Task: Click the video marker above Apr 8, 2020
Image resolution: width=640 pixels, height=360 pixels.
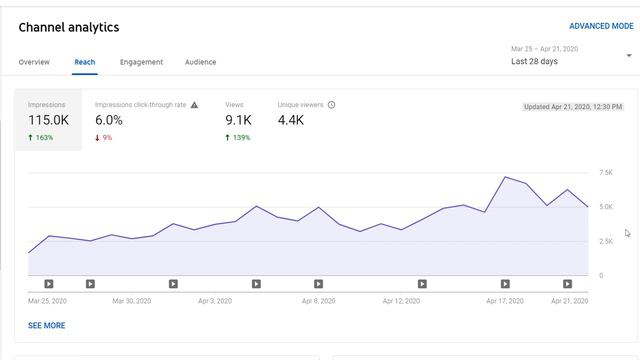Action: [x=318, y=284]
